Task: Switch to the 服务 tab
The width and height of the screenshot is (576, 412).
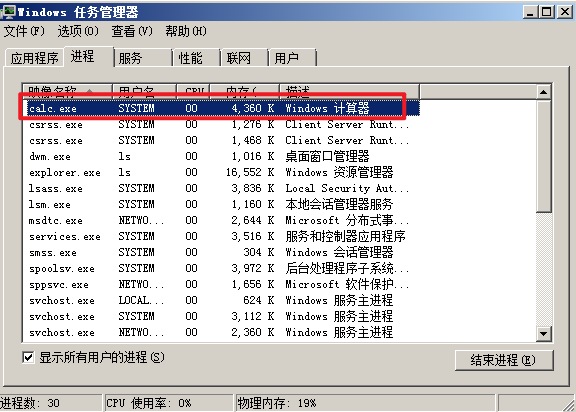Action: (x=143, y=58)
